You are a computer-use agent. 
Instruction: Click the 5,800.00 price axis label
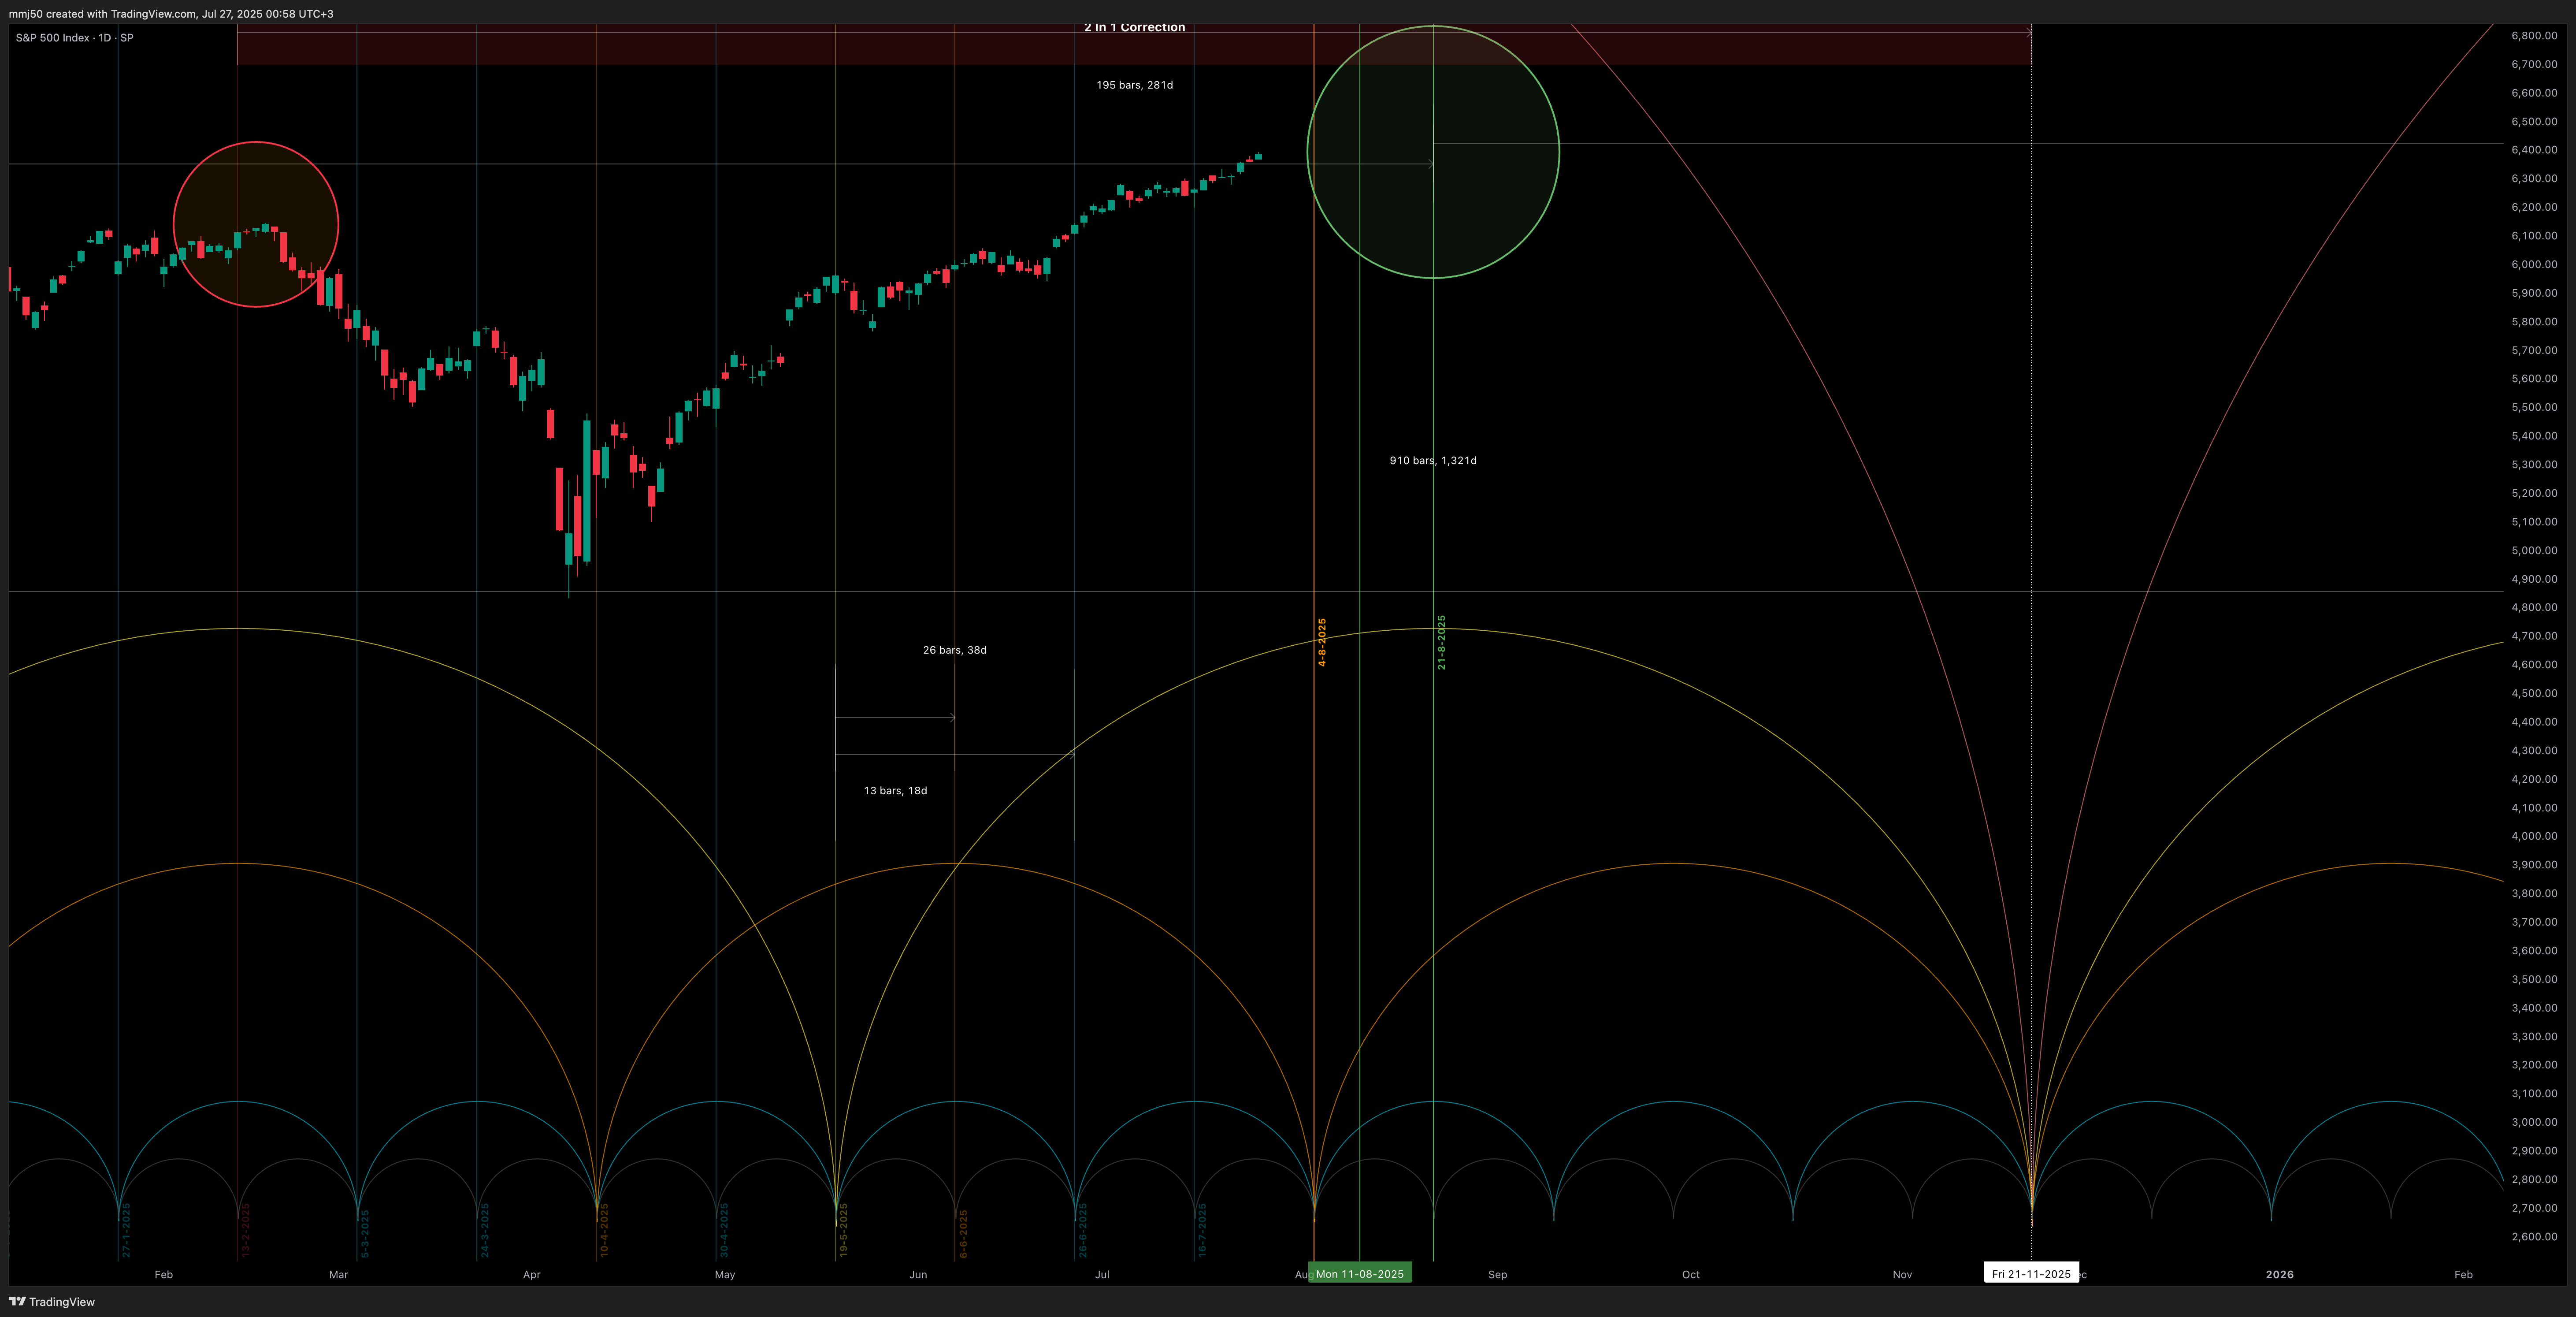click(2534, 322)
